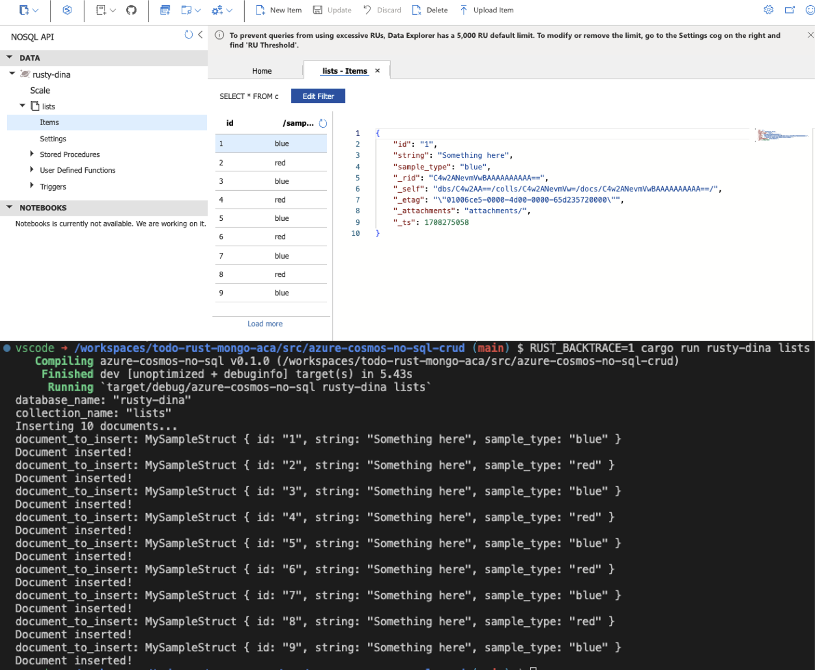
Task: Click the Update toolbar button
Action: click(x=332, y=10)
